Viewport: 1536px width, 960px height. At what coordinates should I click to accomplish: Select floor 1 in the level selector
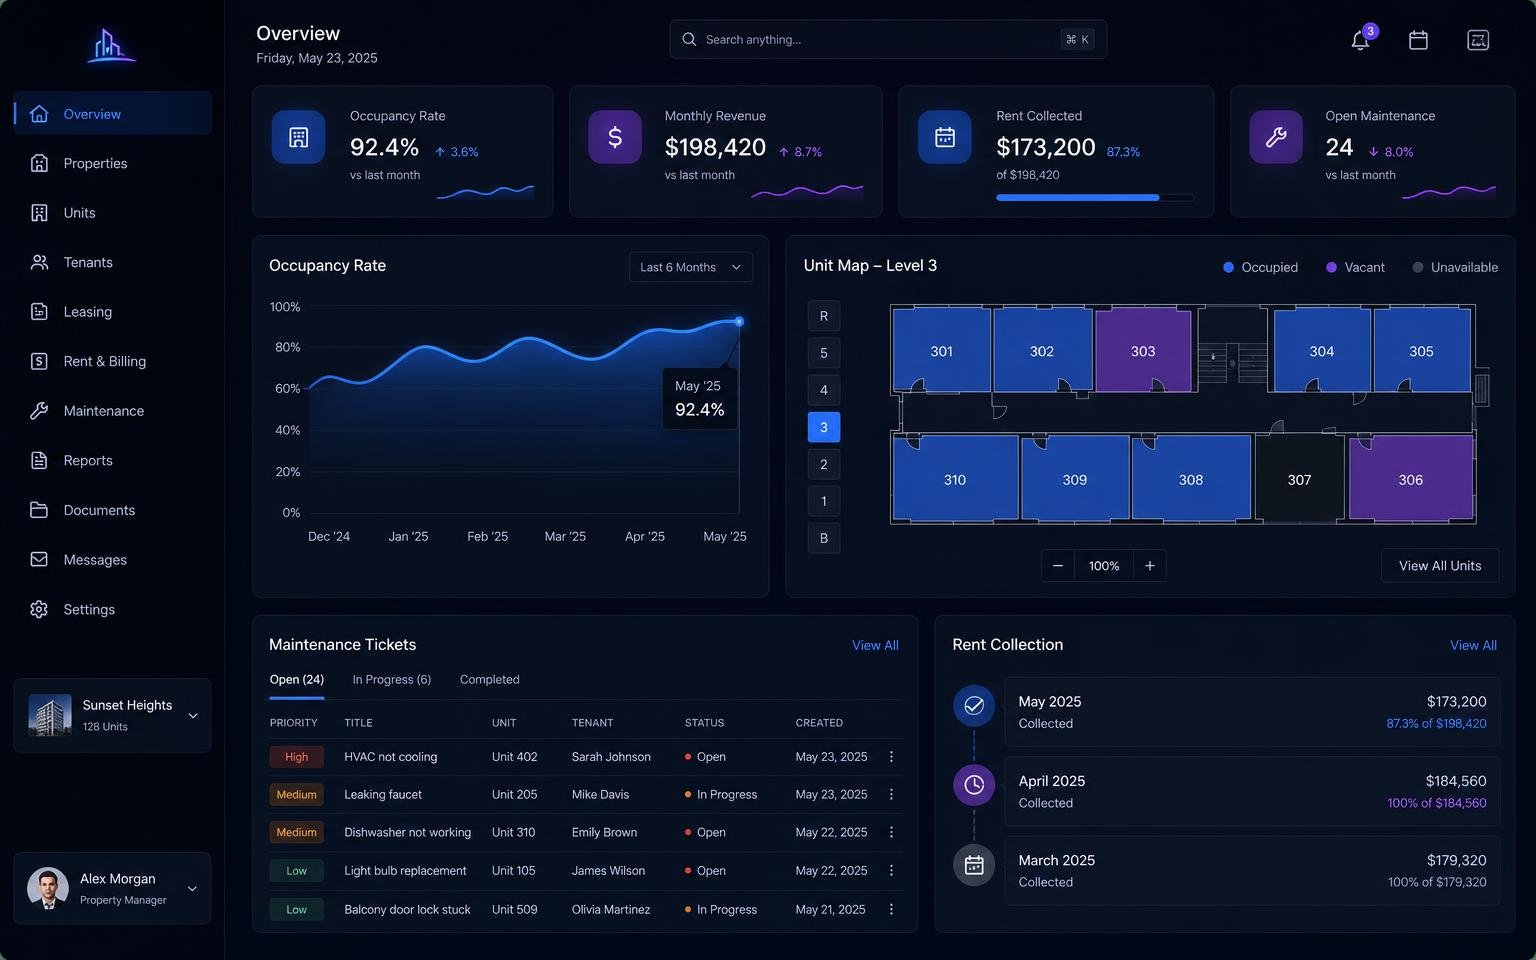(x=824, y=501)
